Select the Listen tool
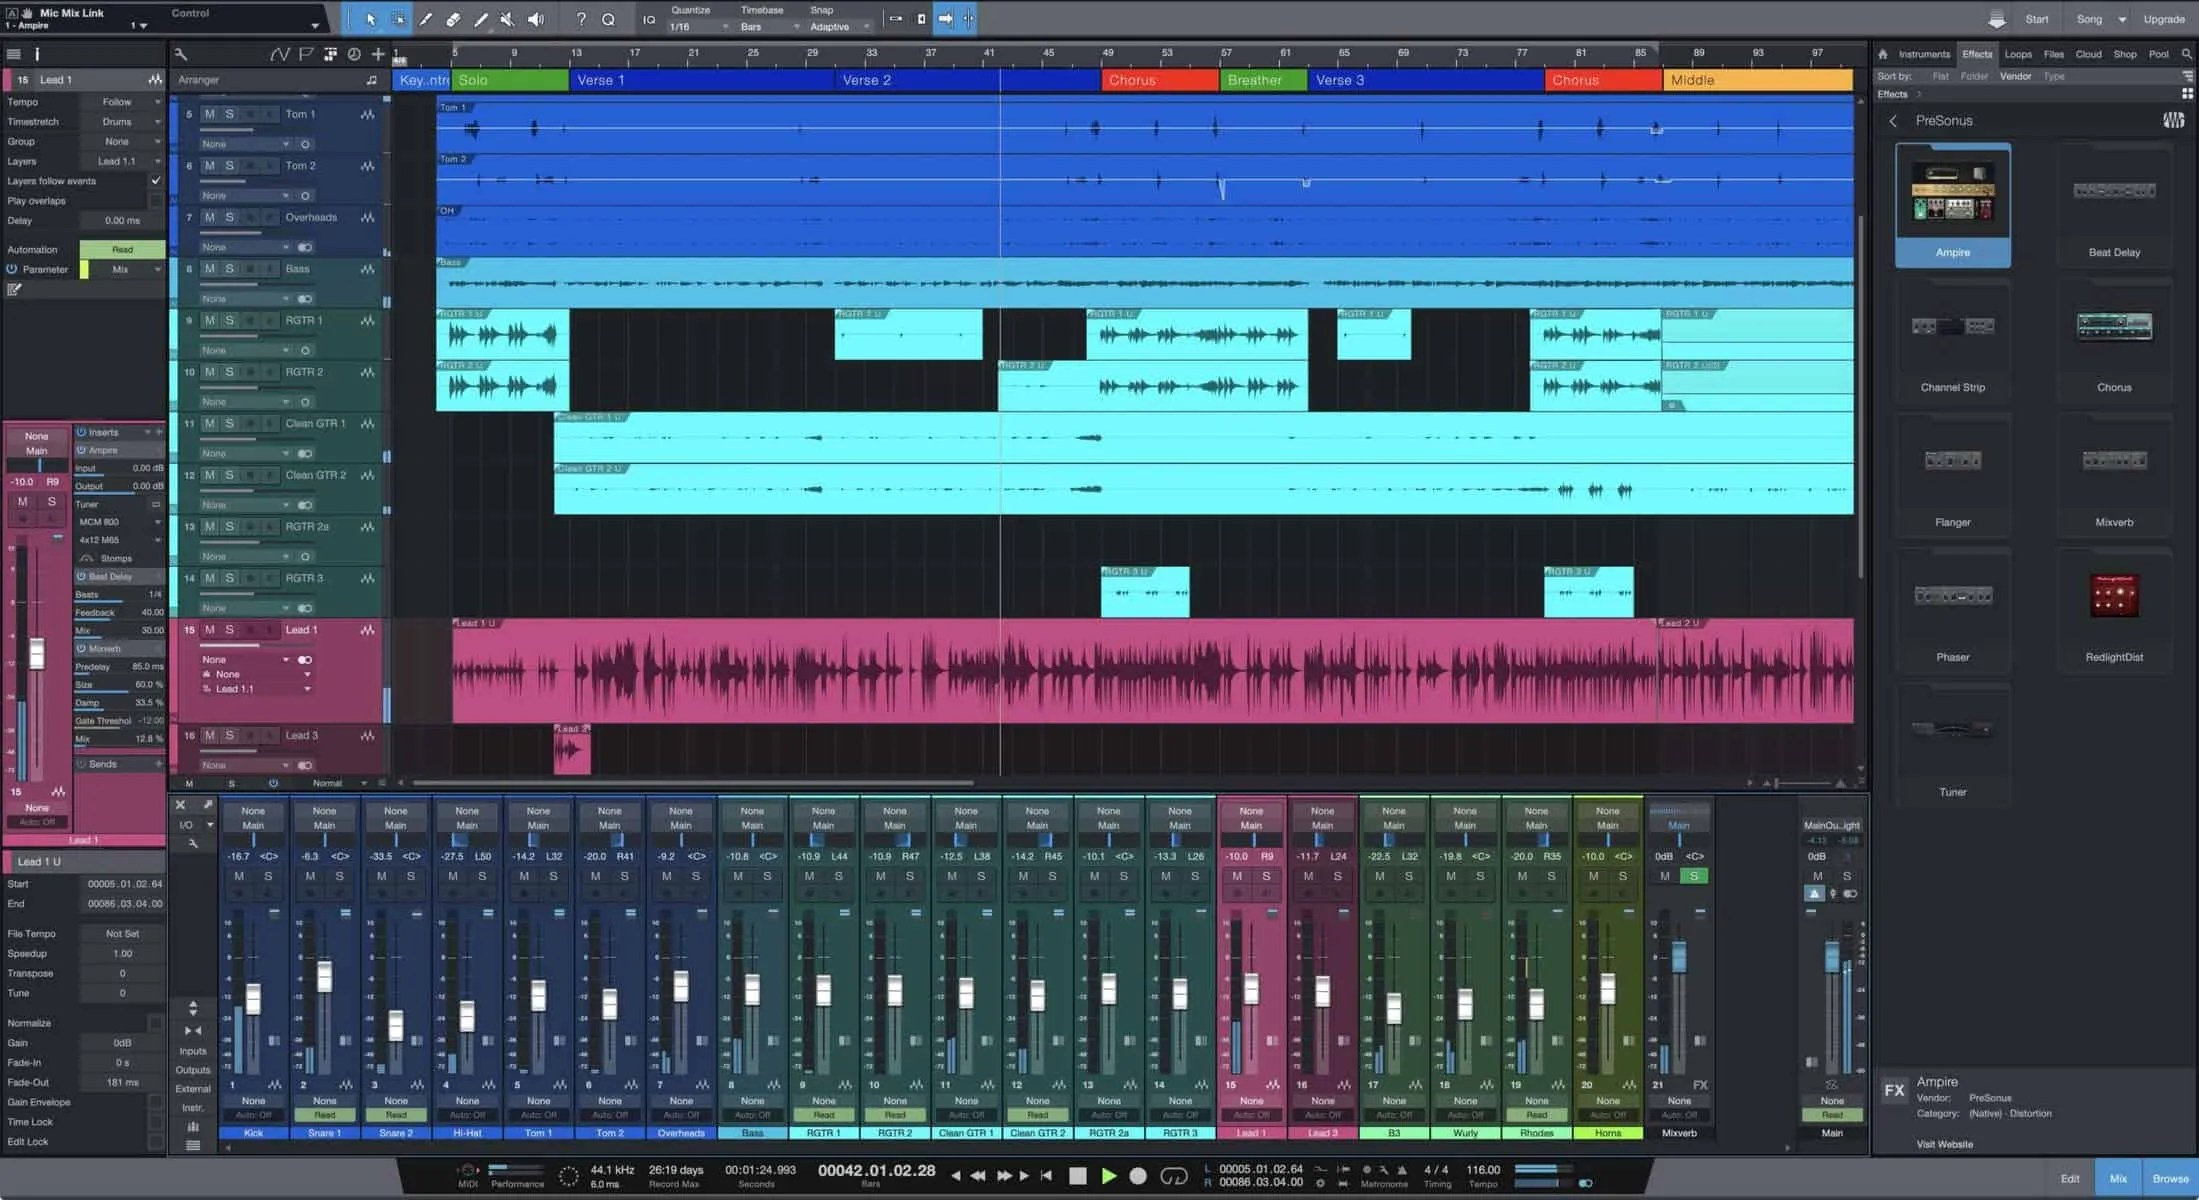 536,18
